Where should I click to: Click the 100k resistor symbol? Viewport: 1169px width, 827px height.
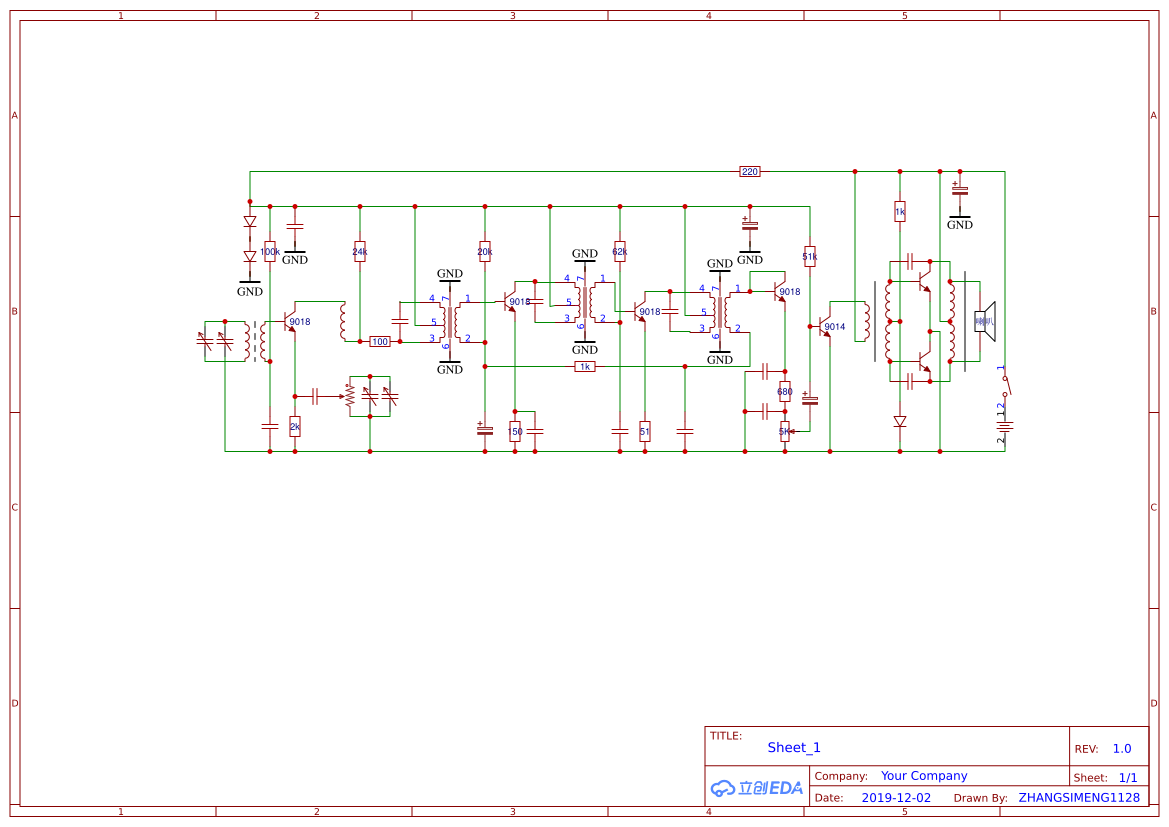tap(270, 251)
